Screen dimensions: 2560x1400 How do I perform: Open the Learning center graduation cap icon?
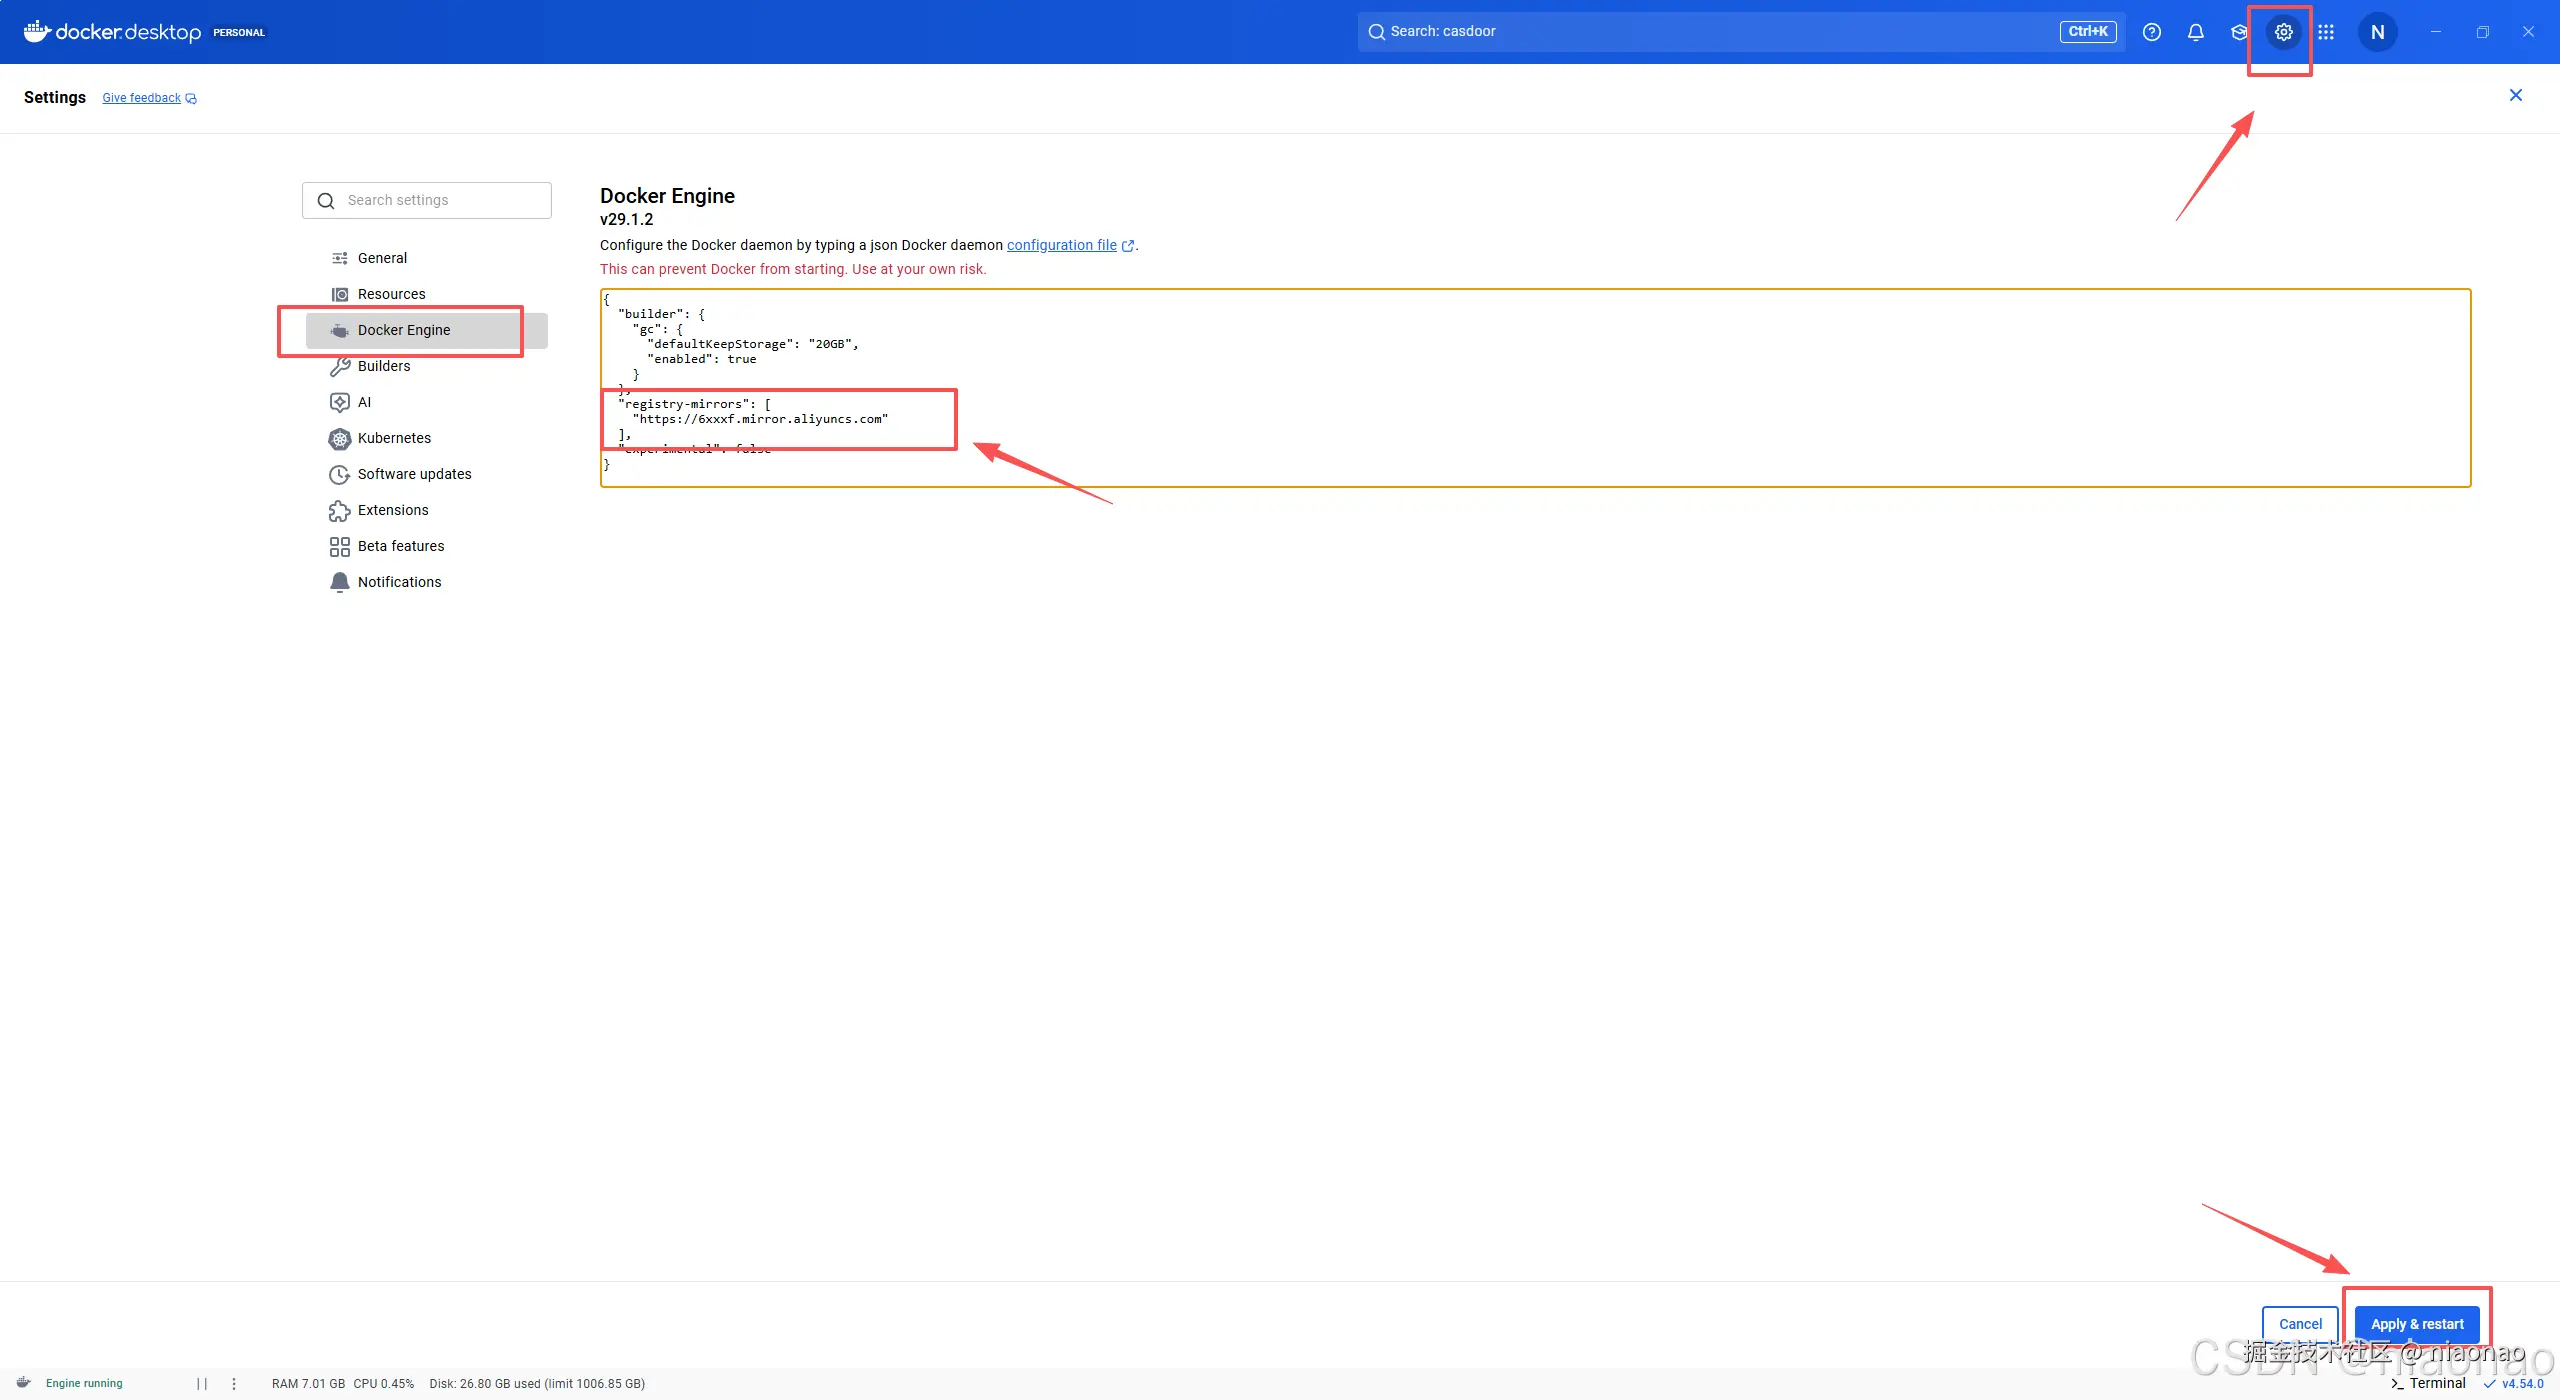tap(2239, 32)
